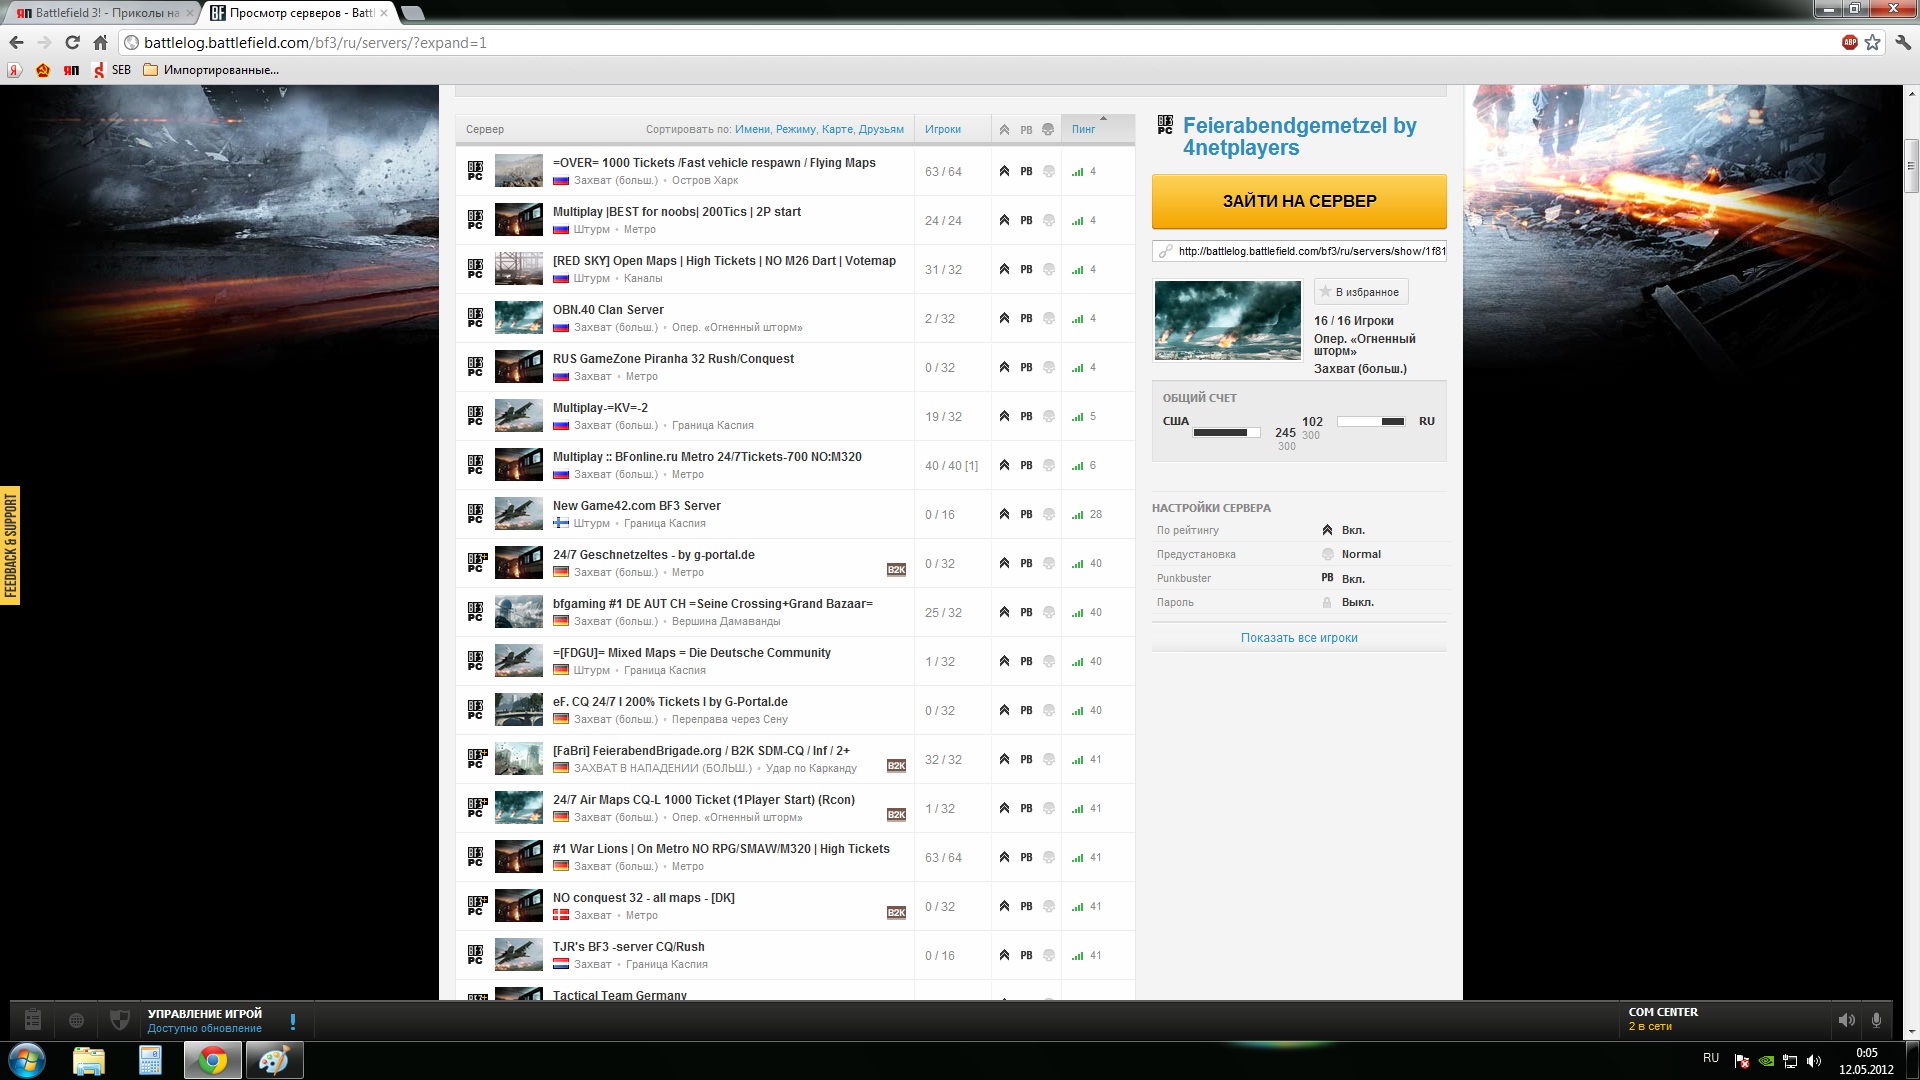1920x1080 pixels.
Task: Open УПРАВЛЕНИЕ ИГРОЙ game manager panel
Action: (x=205, y=1020)
